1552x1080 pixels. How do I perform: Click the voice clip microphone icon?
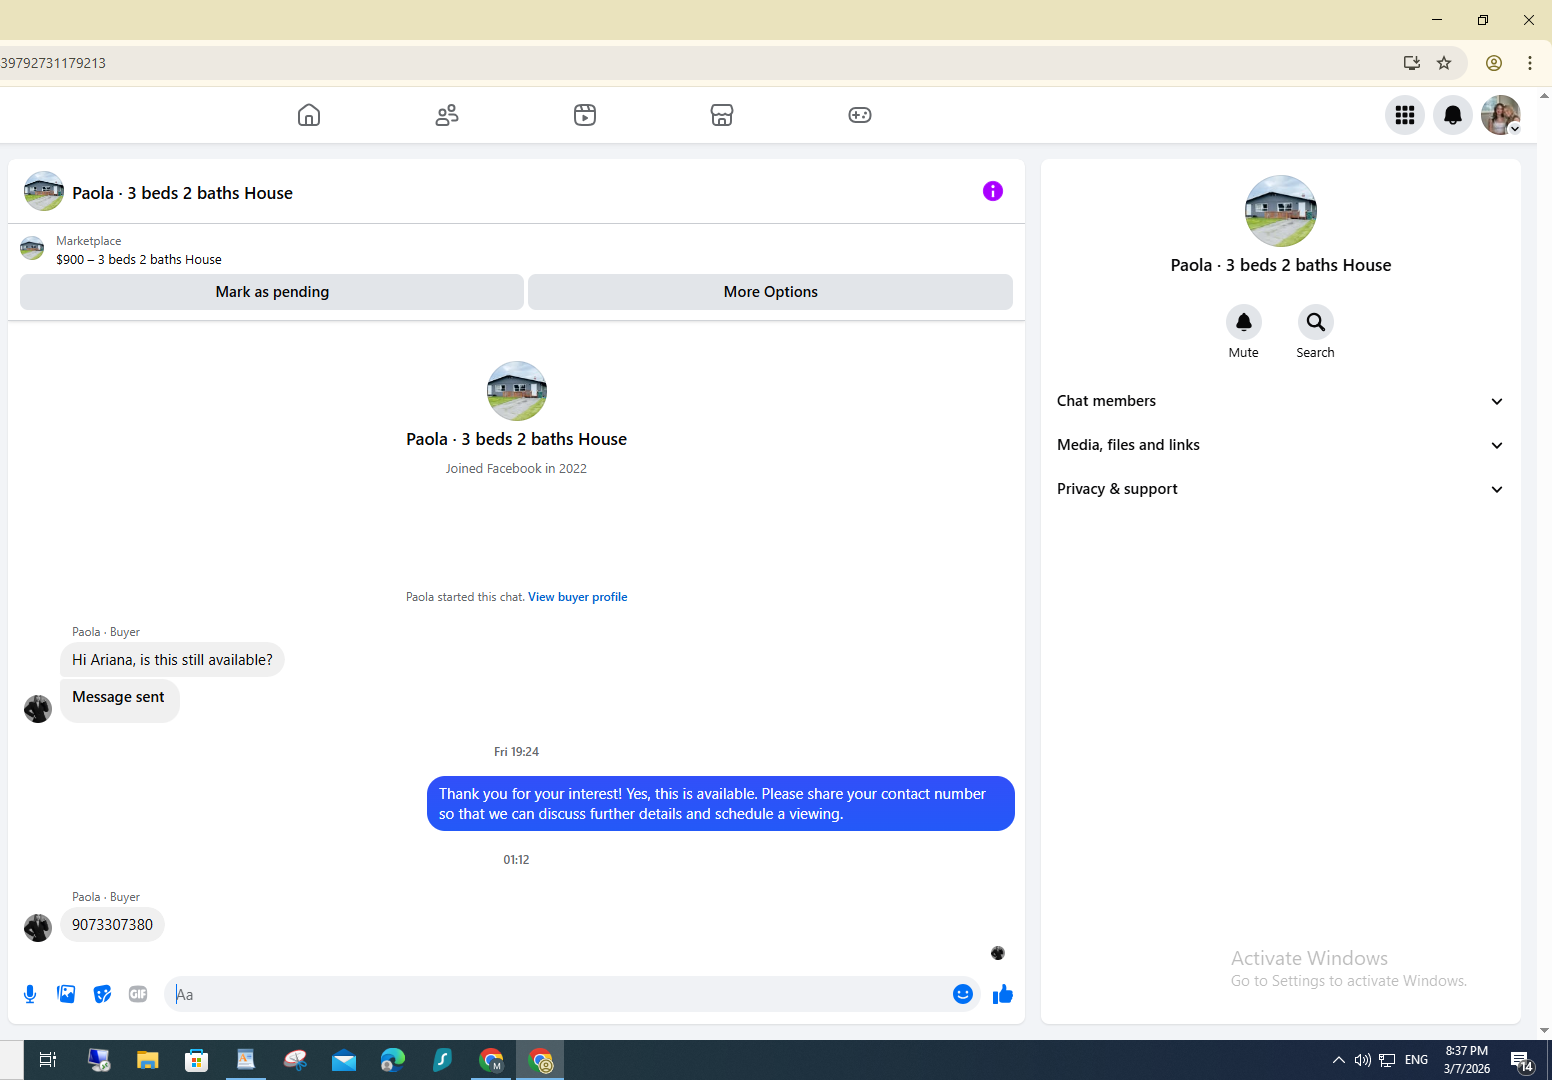(30, 994)
